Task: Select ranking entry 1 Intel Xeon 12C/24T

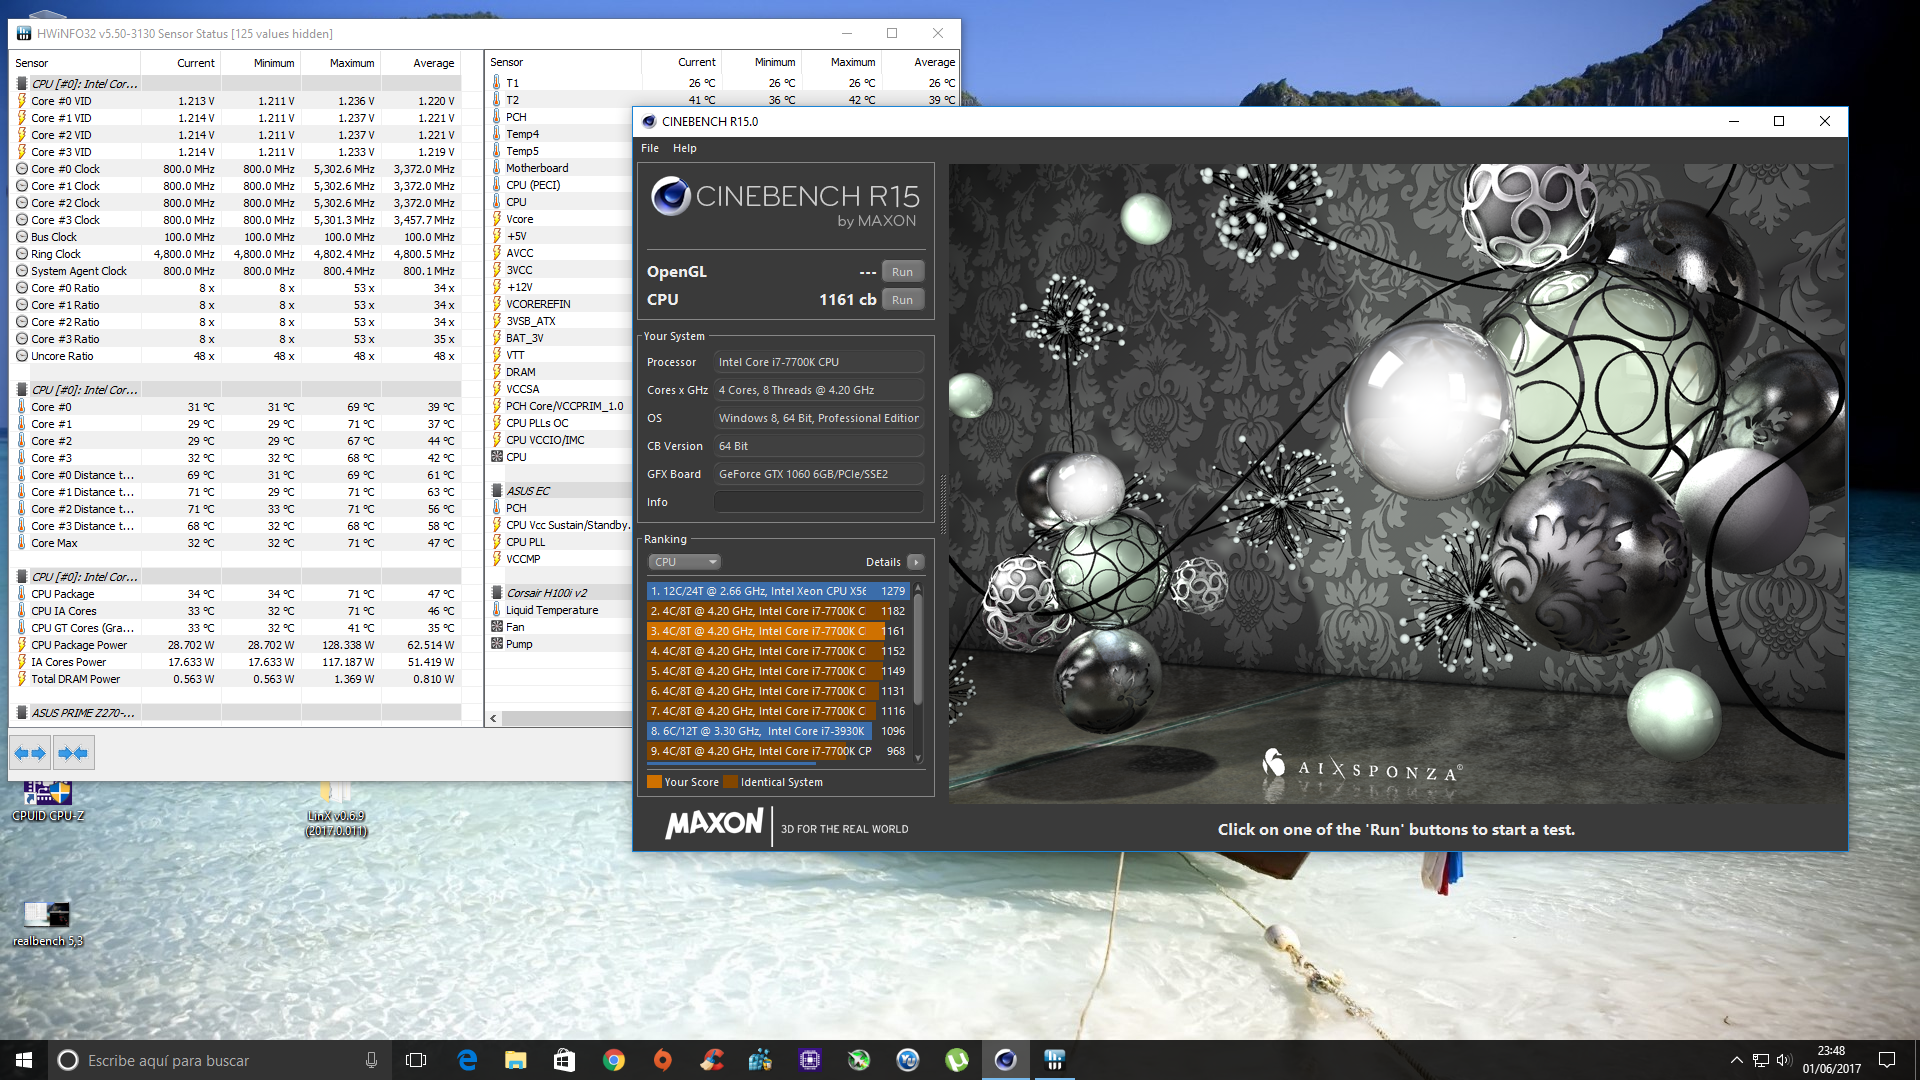Action: click(x=777, y=591)
